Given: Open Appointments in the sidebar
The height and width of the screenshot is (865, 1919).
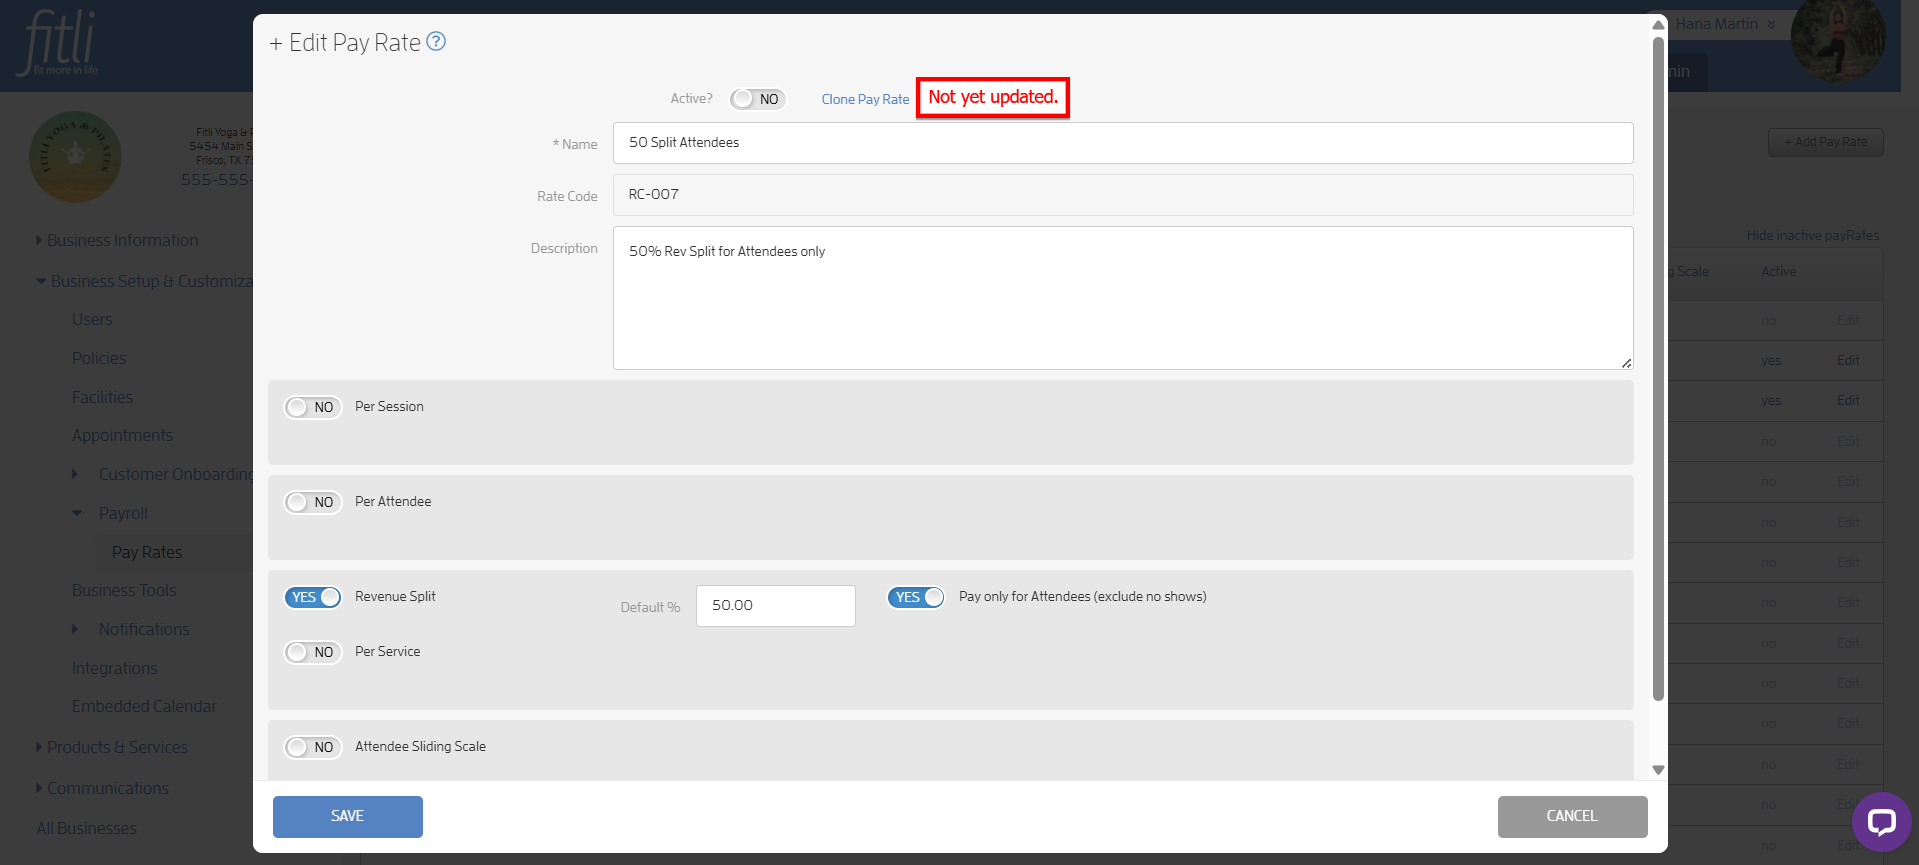Looking at the screenshot, I should coord(122,436).
